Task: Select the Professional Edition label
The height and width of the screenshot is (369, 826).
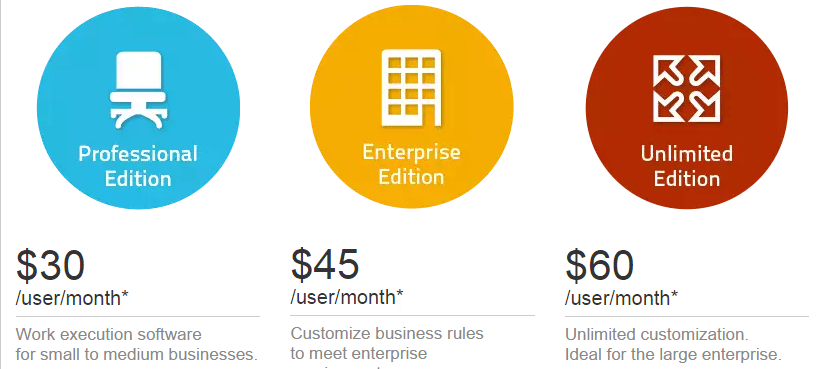Action: 138,166
